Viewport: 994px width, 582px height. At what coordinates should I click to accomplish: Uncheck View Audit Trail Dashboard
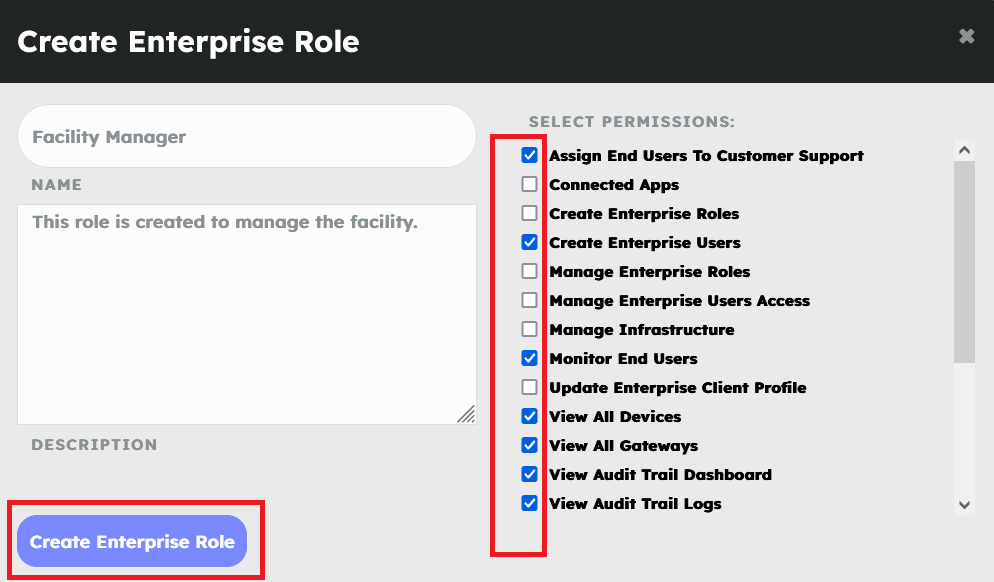pyautogui.click(x=530, y=475)
